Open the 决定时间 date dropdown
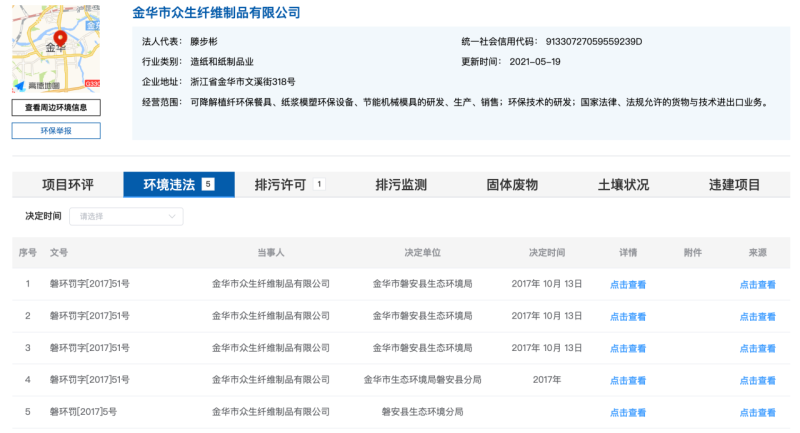Image resolution: width=800 pixels, height=433 pixels. (x=131, y=216)
